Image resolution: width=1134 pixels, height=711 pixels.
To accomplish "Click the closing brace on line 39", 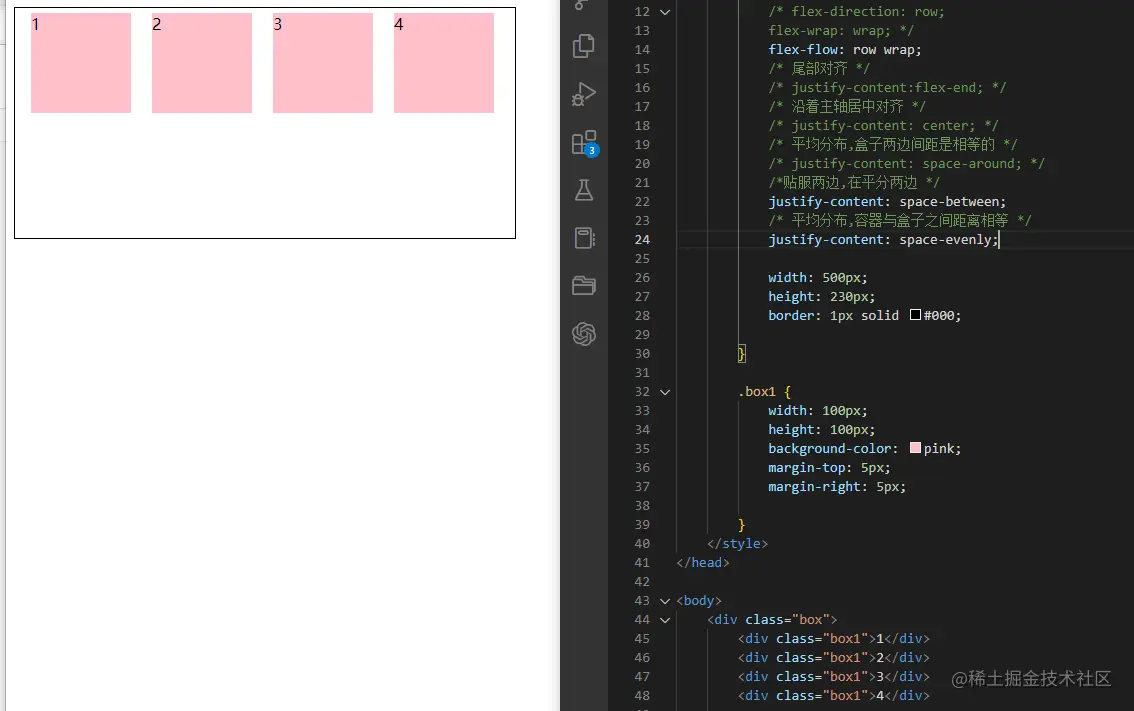I will pos(741,524).
